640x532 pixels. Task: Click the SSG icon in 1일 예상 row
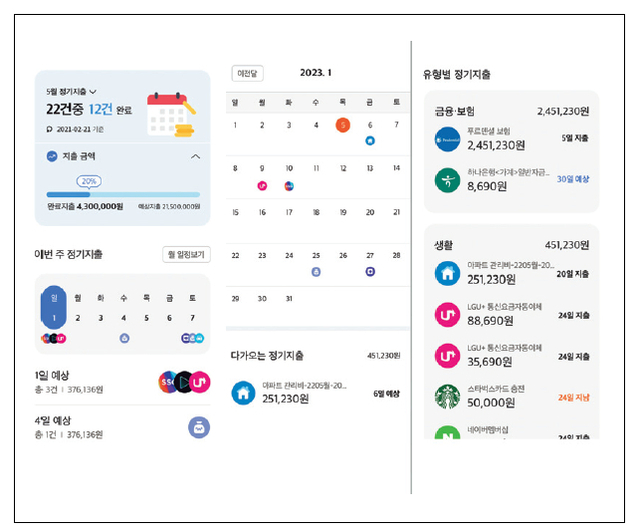tap(167, 382)
